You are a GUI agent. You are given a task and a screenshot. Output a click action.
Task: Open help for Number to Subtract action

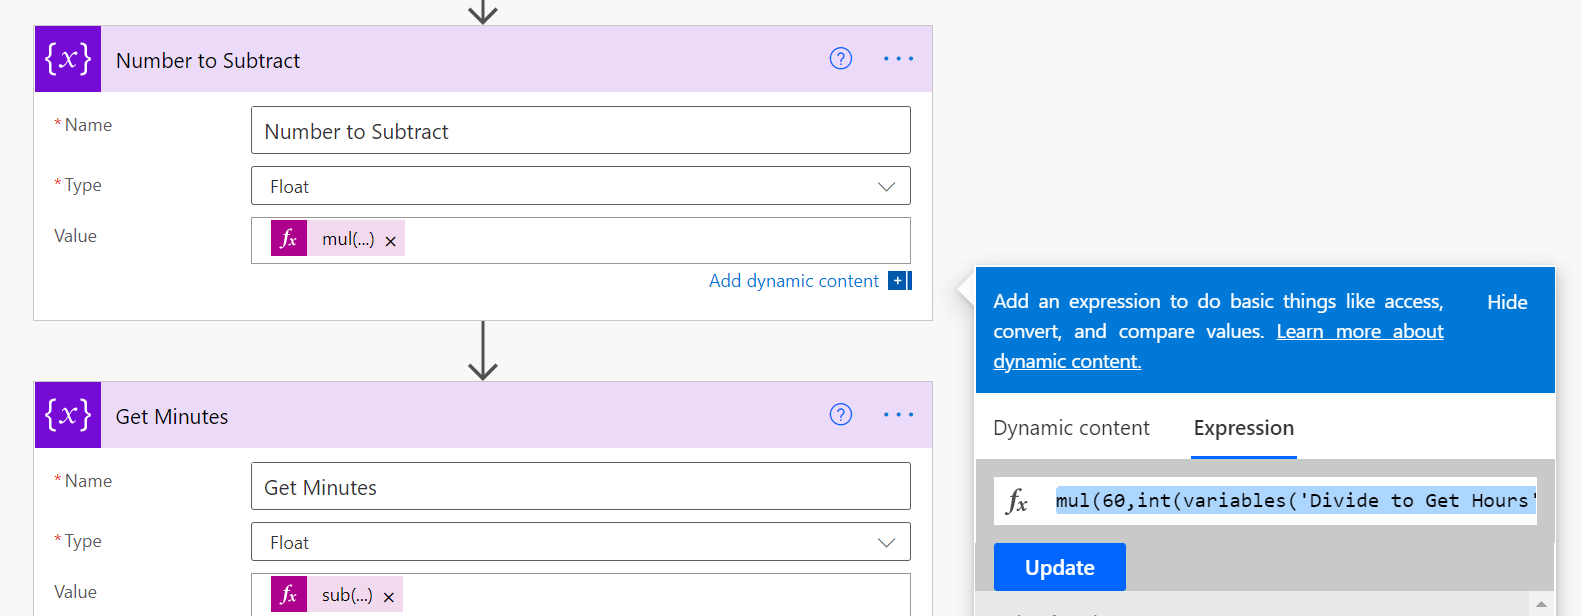tap(841, 59)
